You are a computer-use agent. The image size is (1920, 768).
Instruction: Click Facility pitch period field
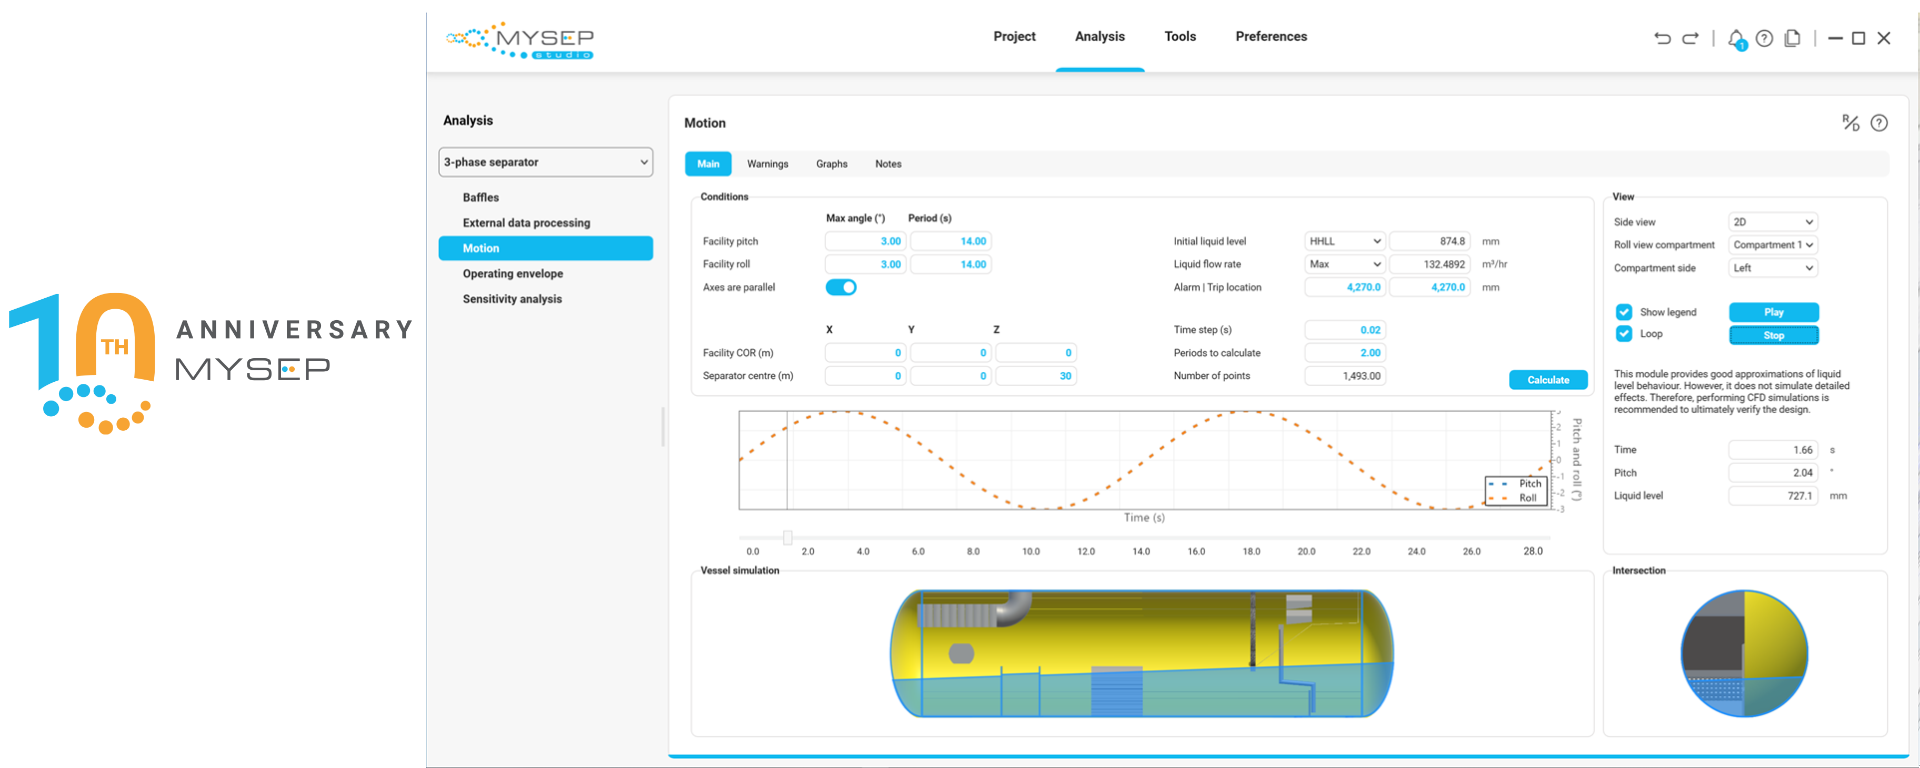(x=950, y=241)
